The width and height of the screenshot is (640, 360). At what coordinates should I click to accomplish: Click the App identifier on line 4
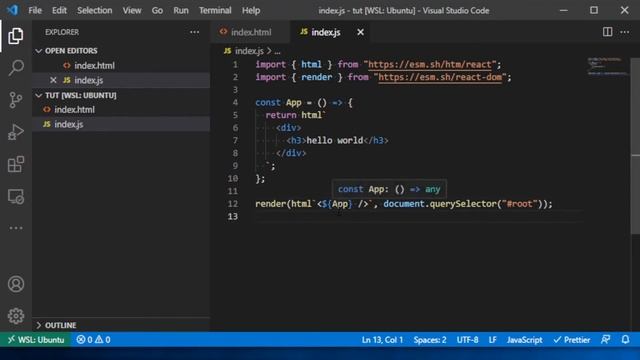coord(293,102)
